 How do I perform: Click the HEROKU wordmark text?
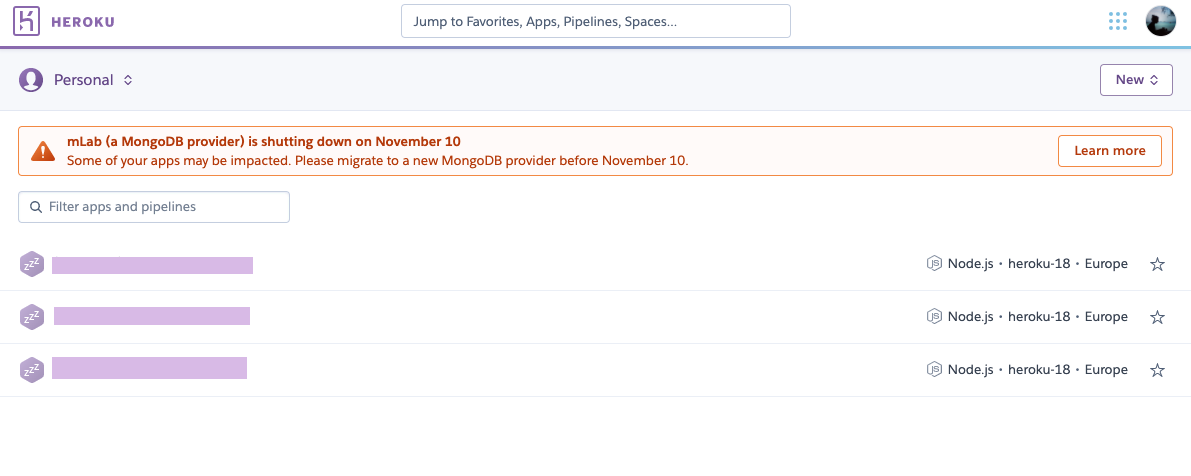click(83, 21)
